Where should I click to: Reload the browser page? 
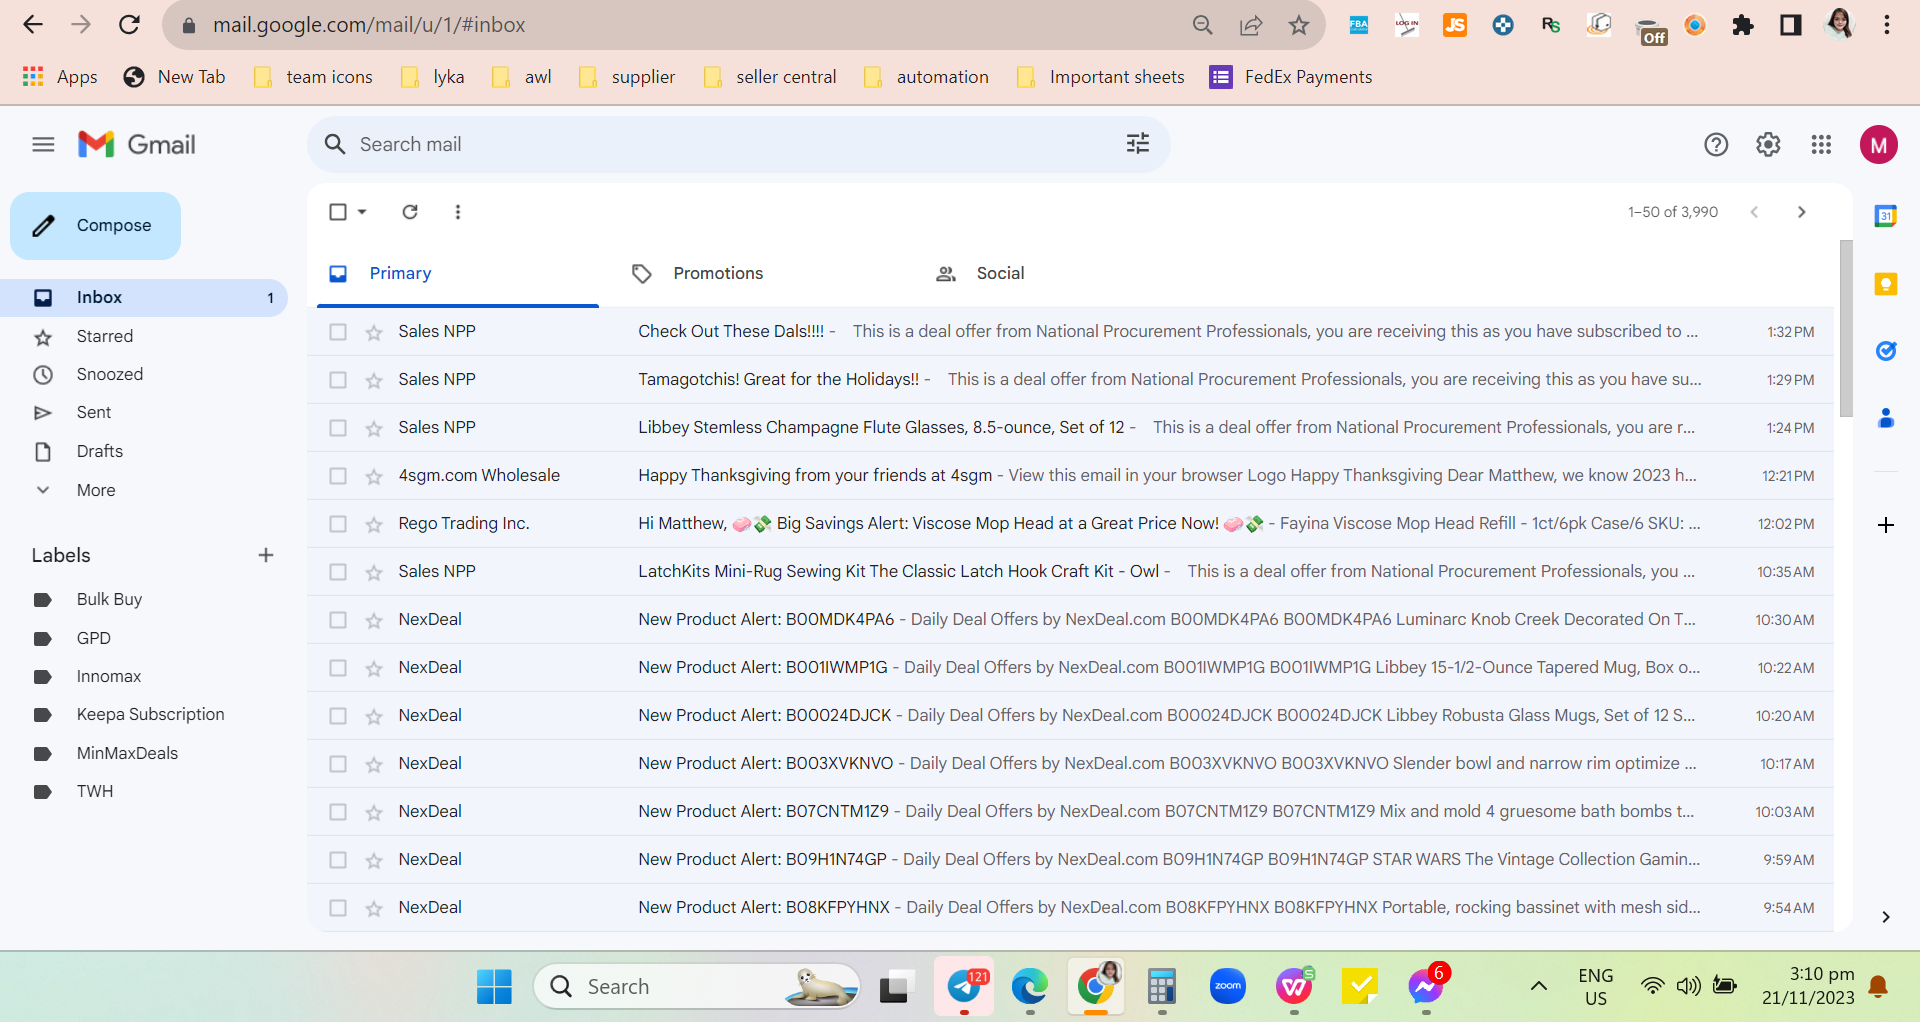pos(129,25)
